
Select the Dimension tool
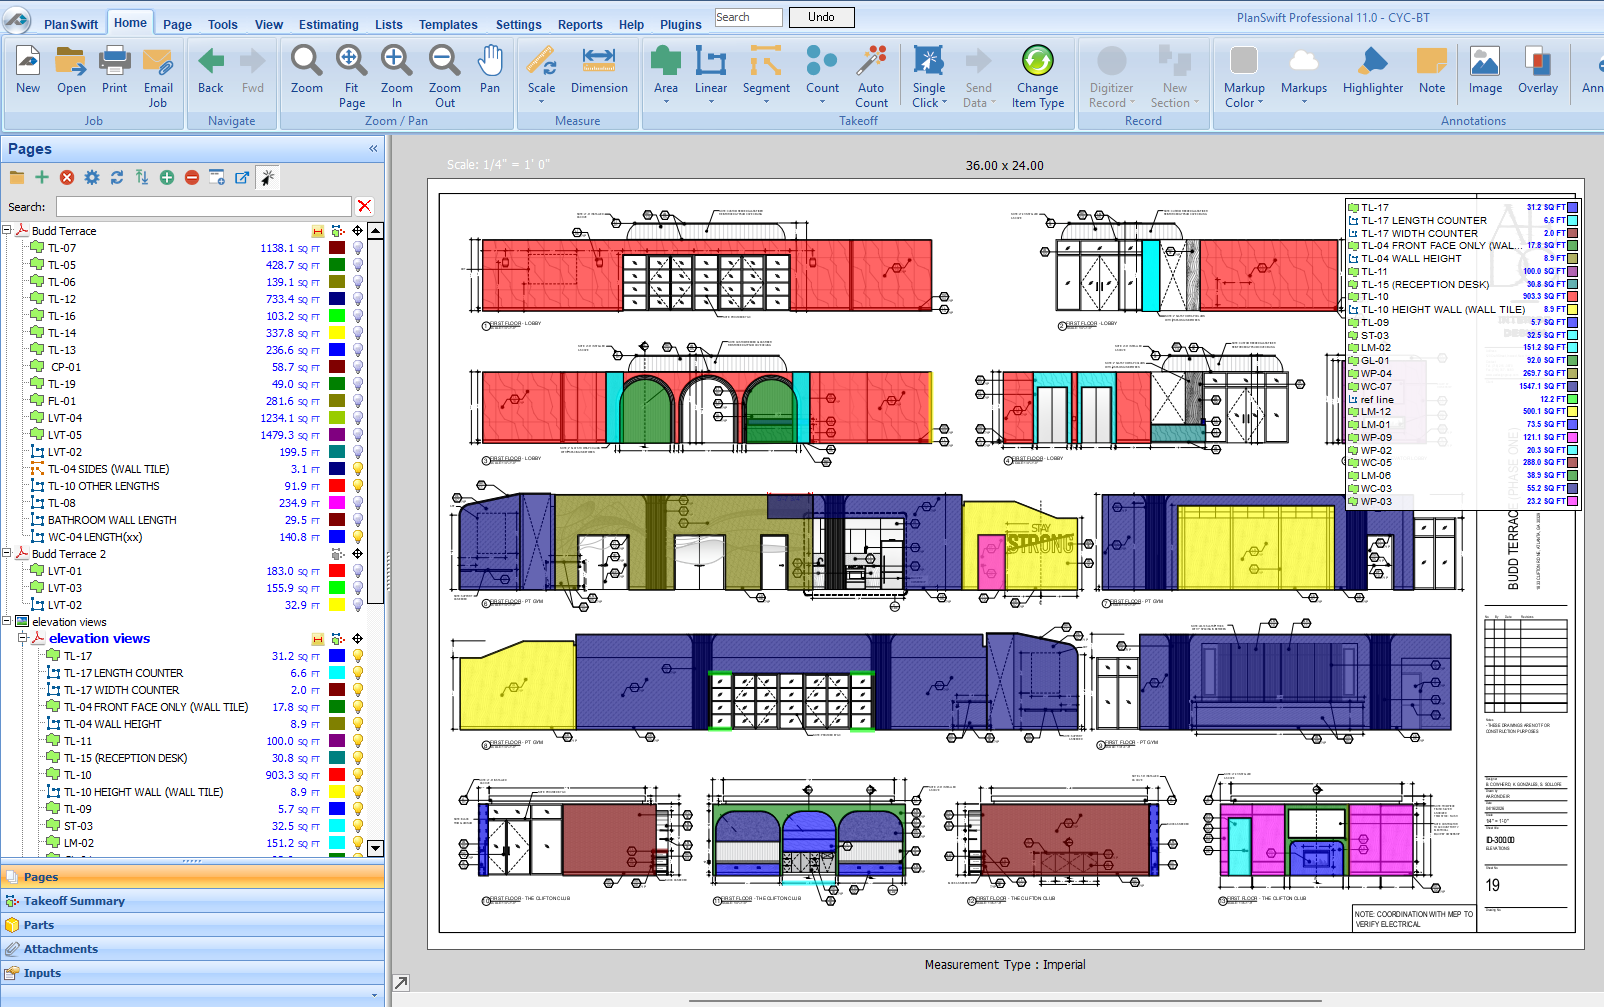tap(599, 60)
